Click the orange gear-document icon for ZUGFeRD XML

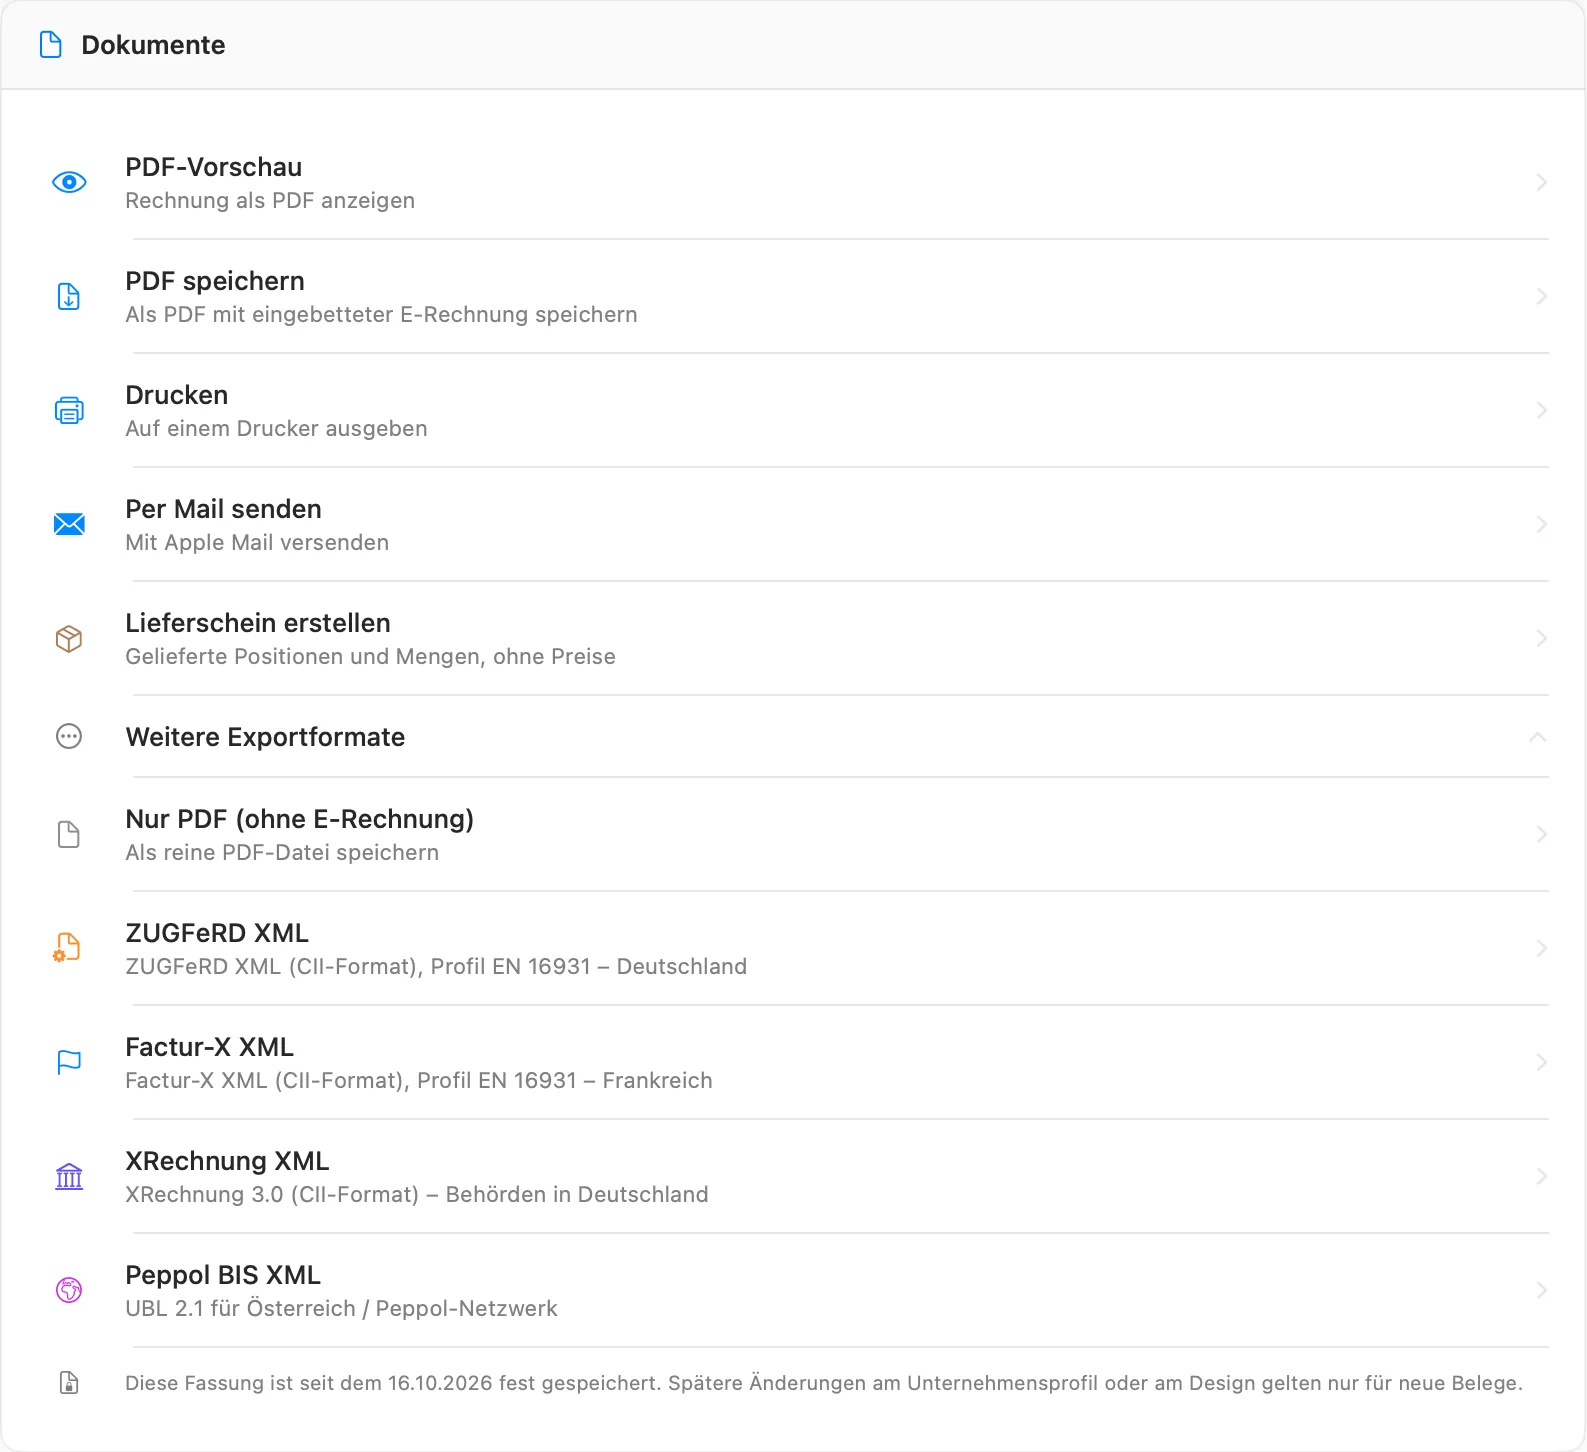pyautogui.click(x=67, y=948)
